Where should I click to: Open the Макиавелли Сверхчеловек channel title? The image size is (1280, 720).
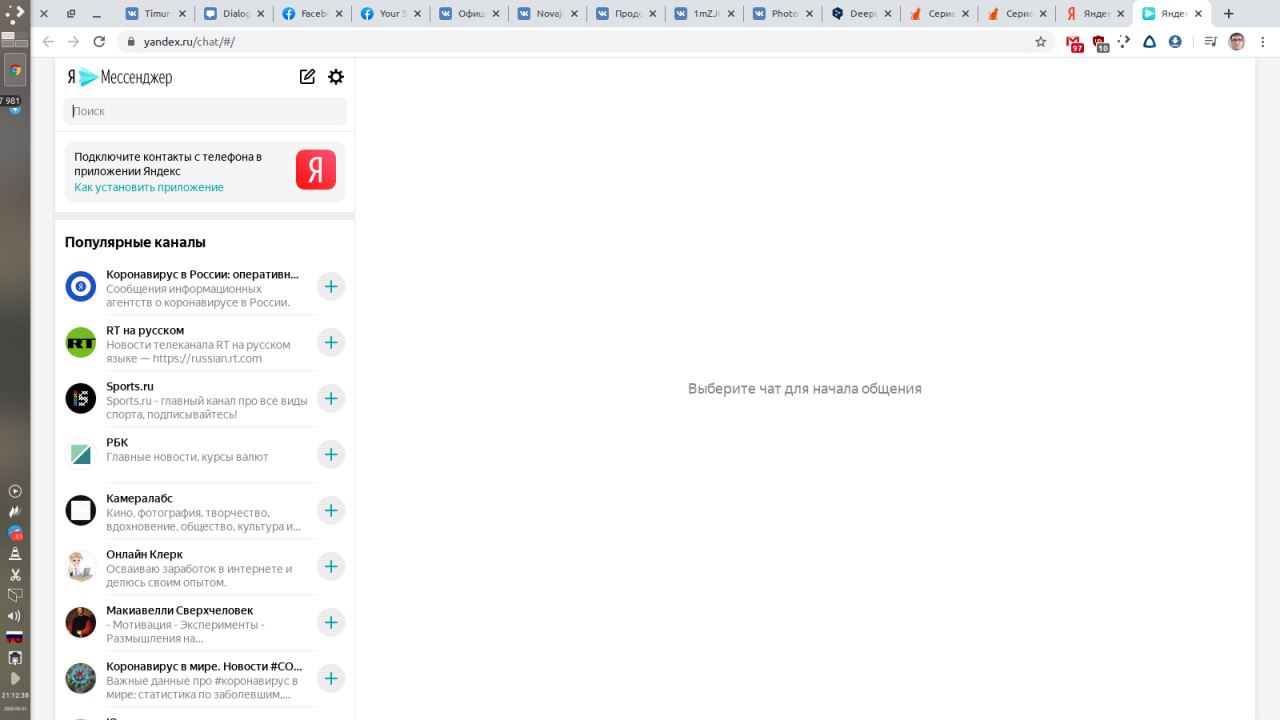click(x=180, y=610)
